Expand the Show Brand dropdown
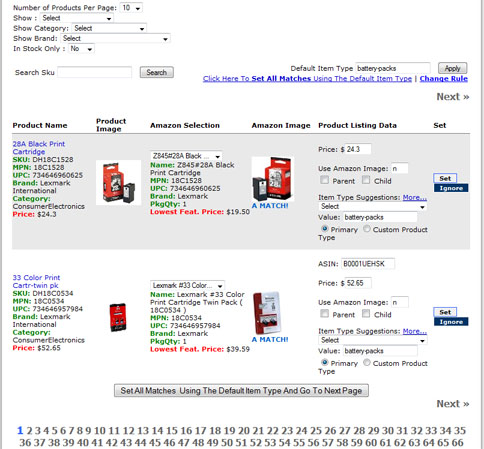Screen dimensions: 484x449 point(115,39)
